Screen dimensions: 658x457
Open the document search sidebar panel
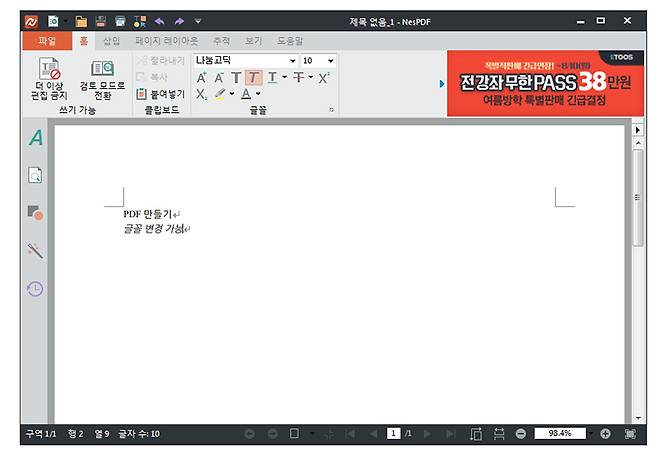35,175
